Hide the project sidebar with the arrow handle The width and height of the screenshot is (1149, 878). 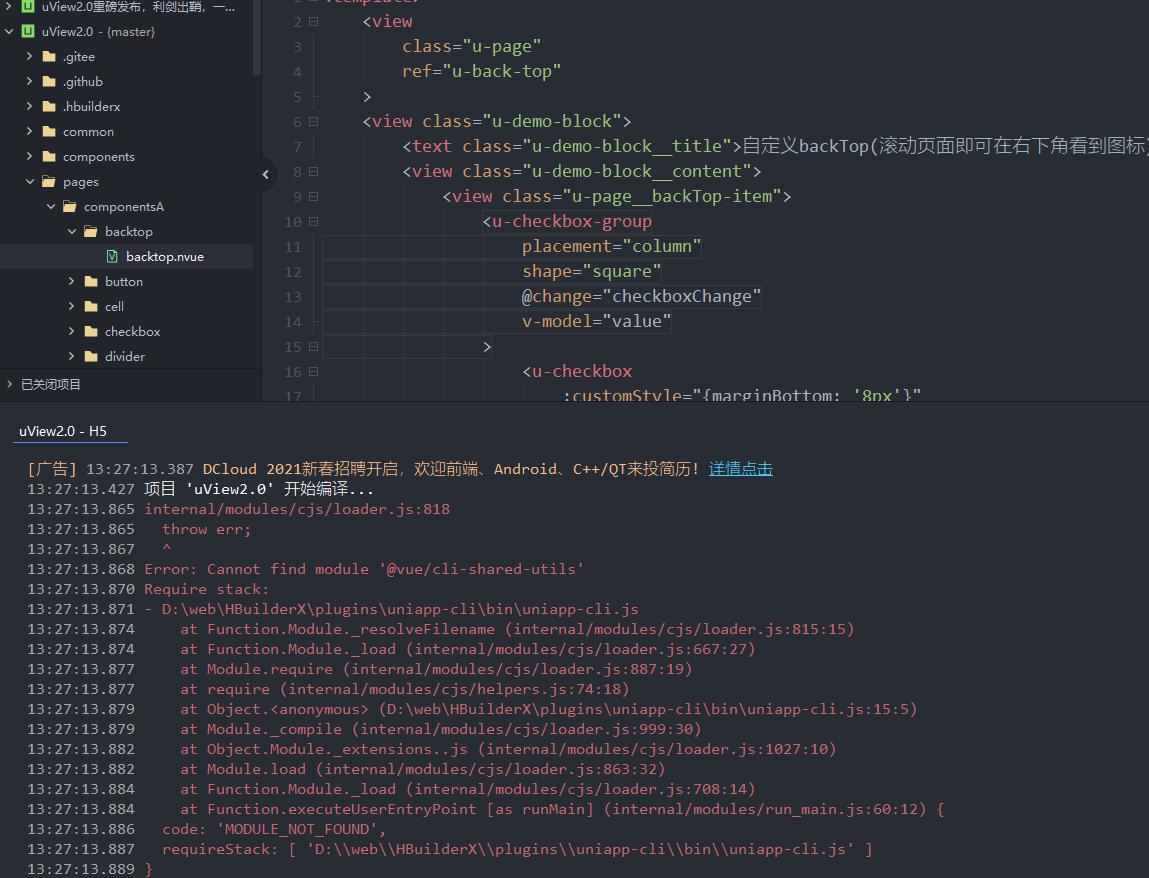pos(266,174)
